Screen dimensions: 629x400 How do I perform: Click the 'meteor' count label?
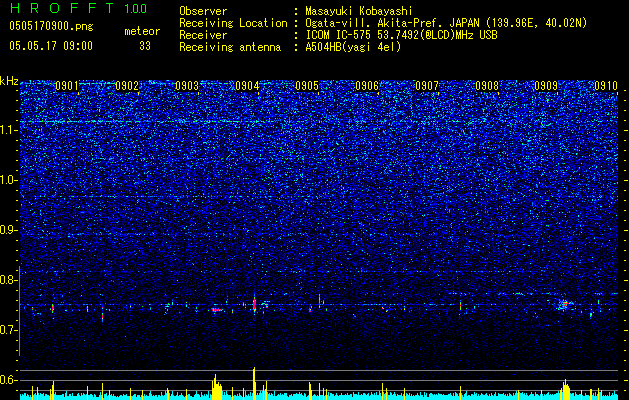click(142, 31)
